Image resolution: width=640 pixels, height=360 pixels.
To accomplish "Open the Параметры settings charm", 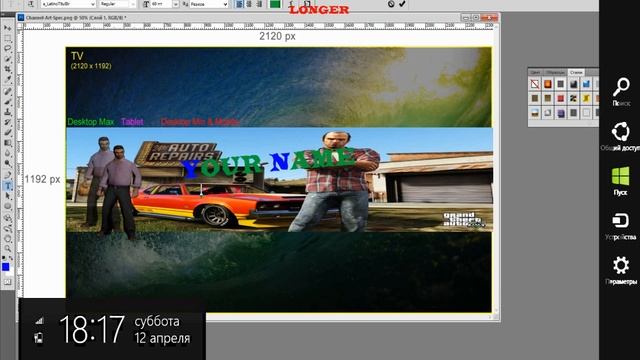I will pos(621,270).
